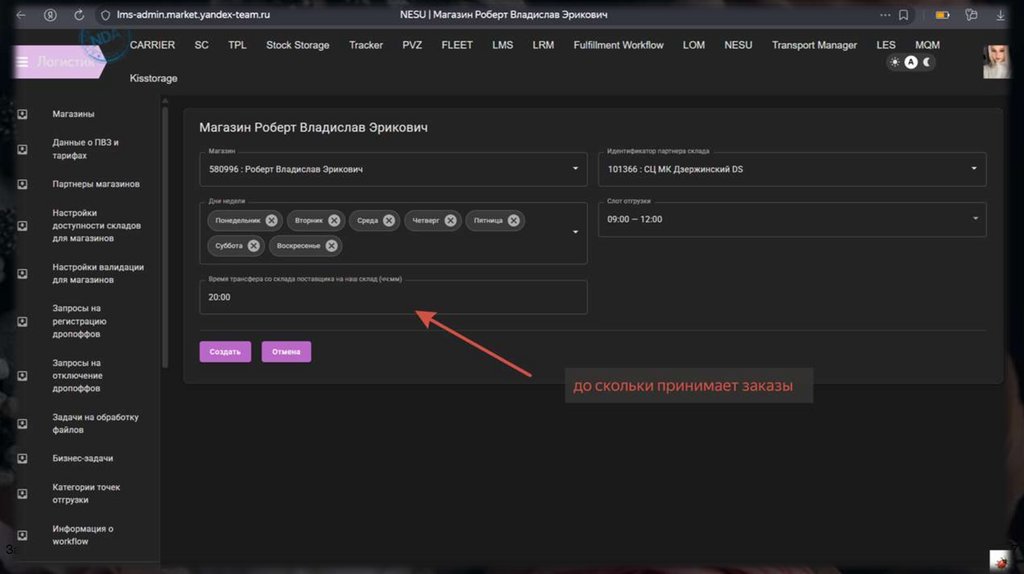Switch to dark theme with the moon toggle
This screenshot has height=574, width=1024.
(927, 62)
